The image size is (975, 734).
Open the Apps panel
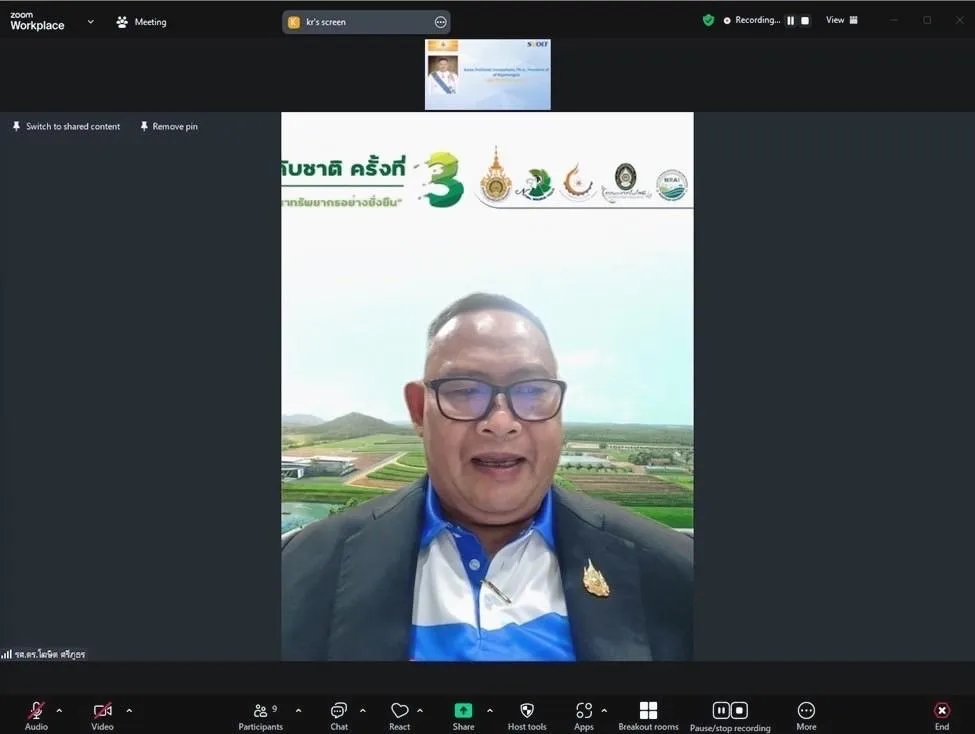[584, 711]
